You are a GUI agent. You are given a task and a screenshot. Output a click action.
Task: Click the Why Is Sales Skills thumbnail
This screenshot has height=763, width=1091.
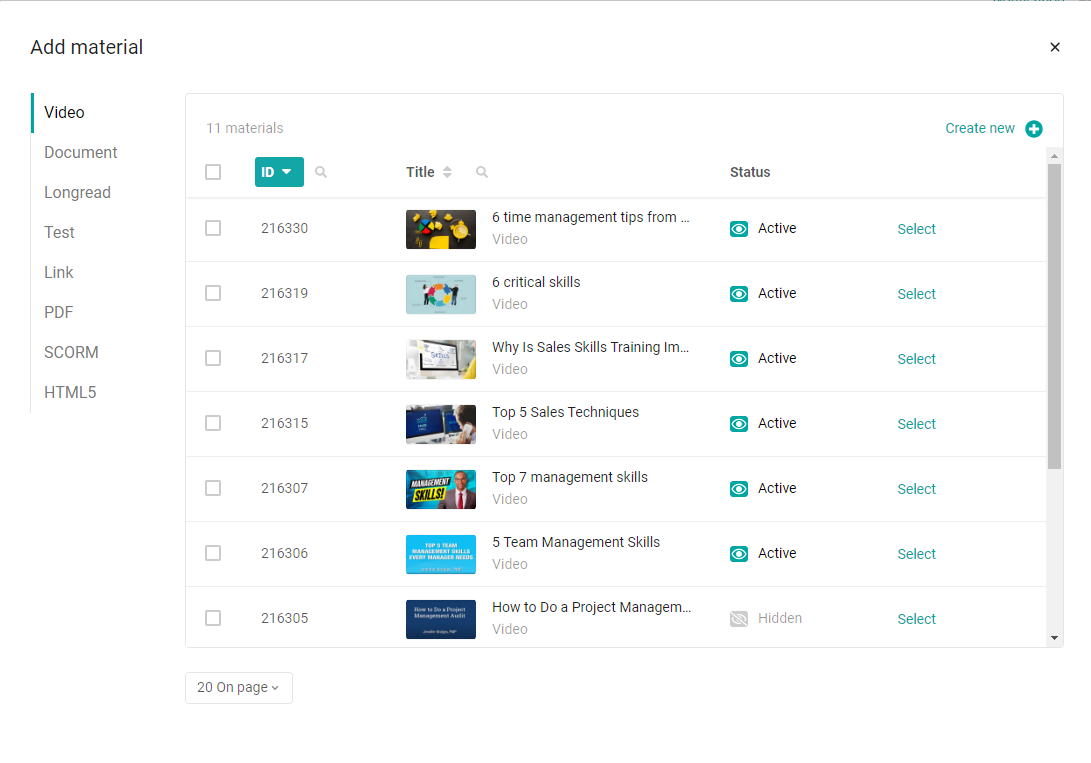click(x=441, y=360)
